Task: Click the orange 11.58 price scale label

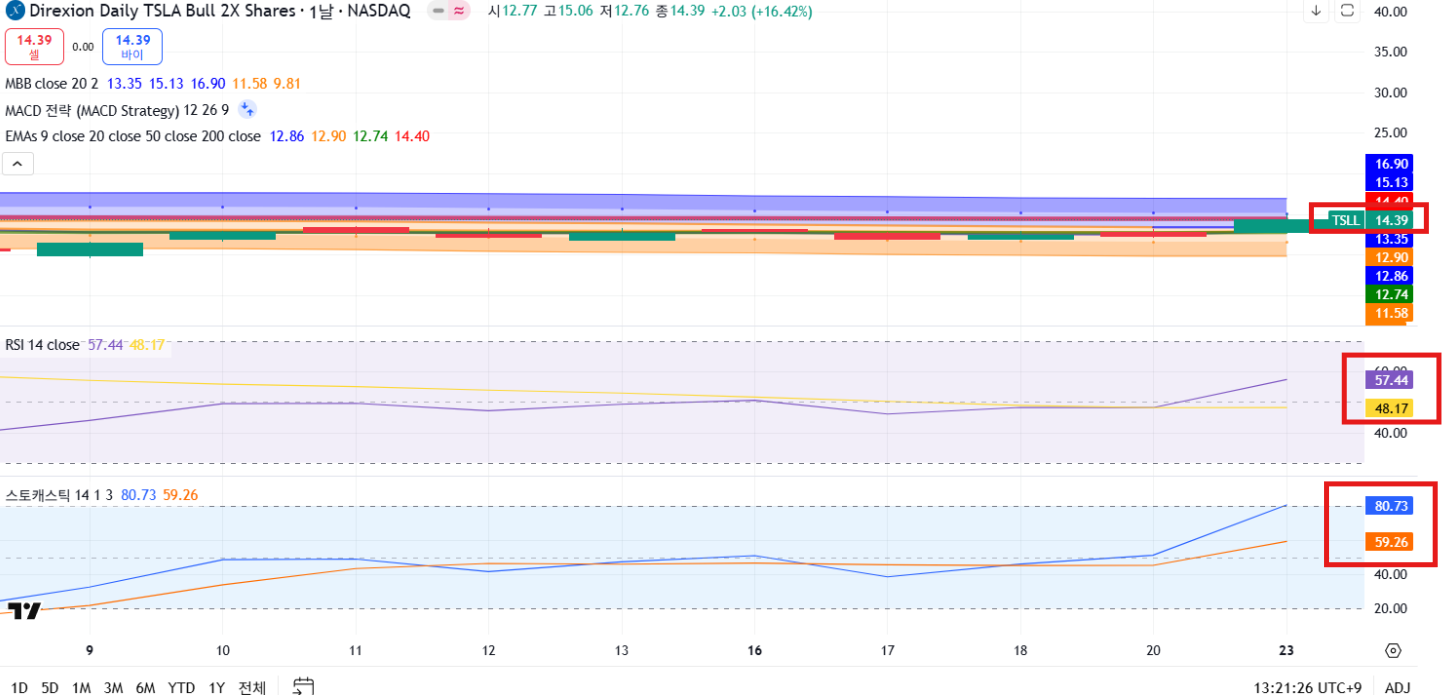Action: coord(1392,313)
